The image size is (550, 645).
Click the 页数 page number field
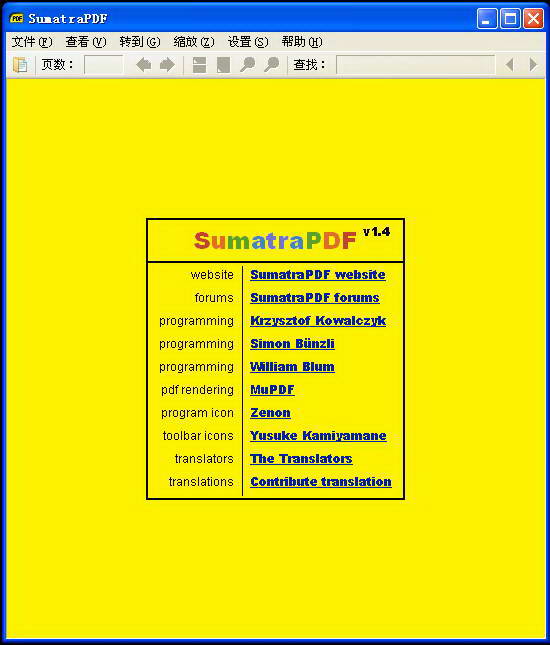pos(103,65)
